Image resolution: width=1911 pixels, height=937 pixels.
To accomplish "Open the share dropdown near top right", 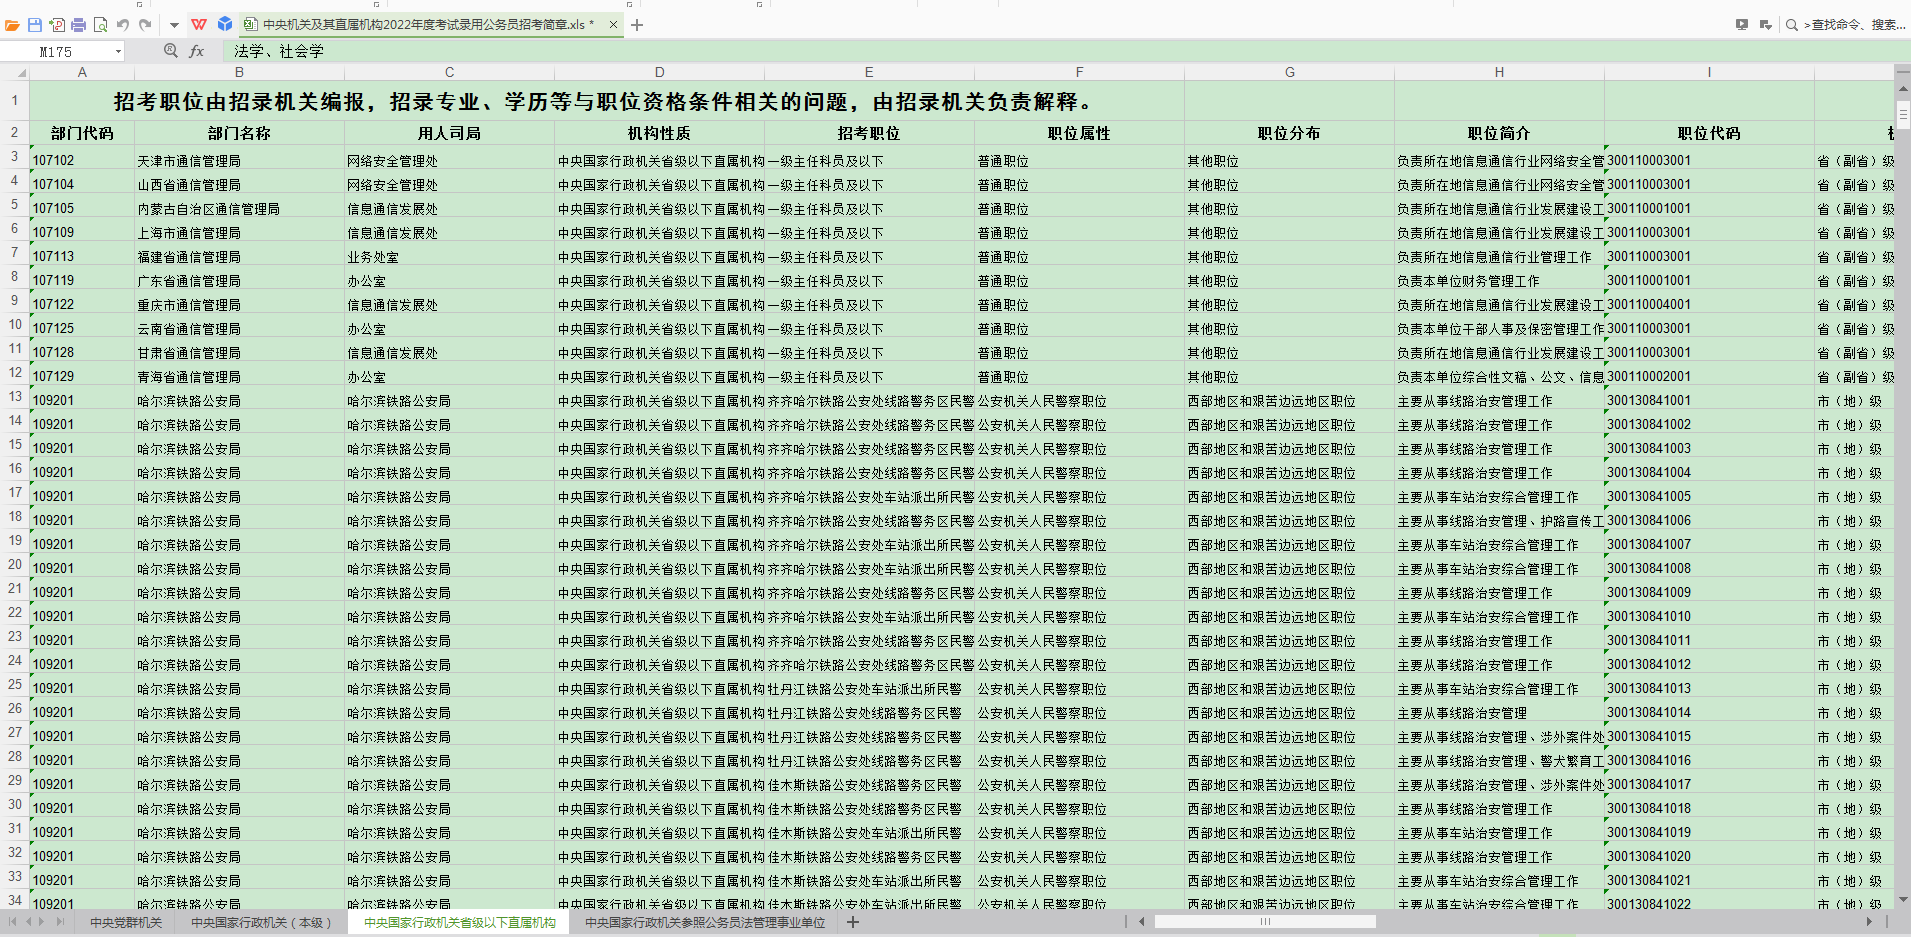I will point(1766,28).
